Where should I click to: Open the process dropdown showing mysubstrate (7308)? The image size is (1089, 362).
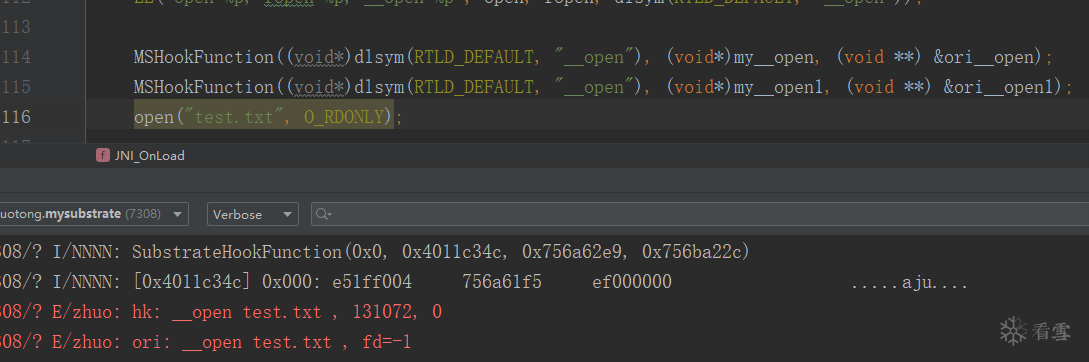point(93,214)
